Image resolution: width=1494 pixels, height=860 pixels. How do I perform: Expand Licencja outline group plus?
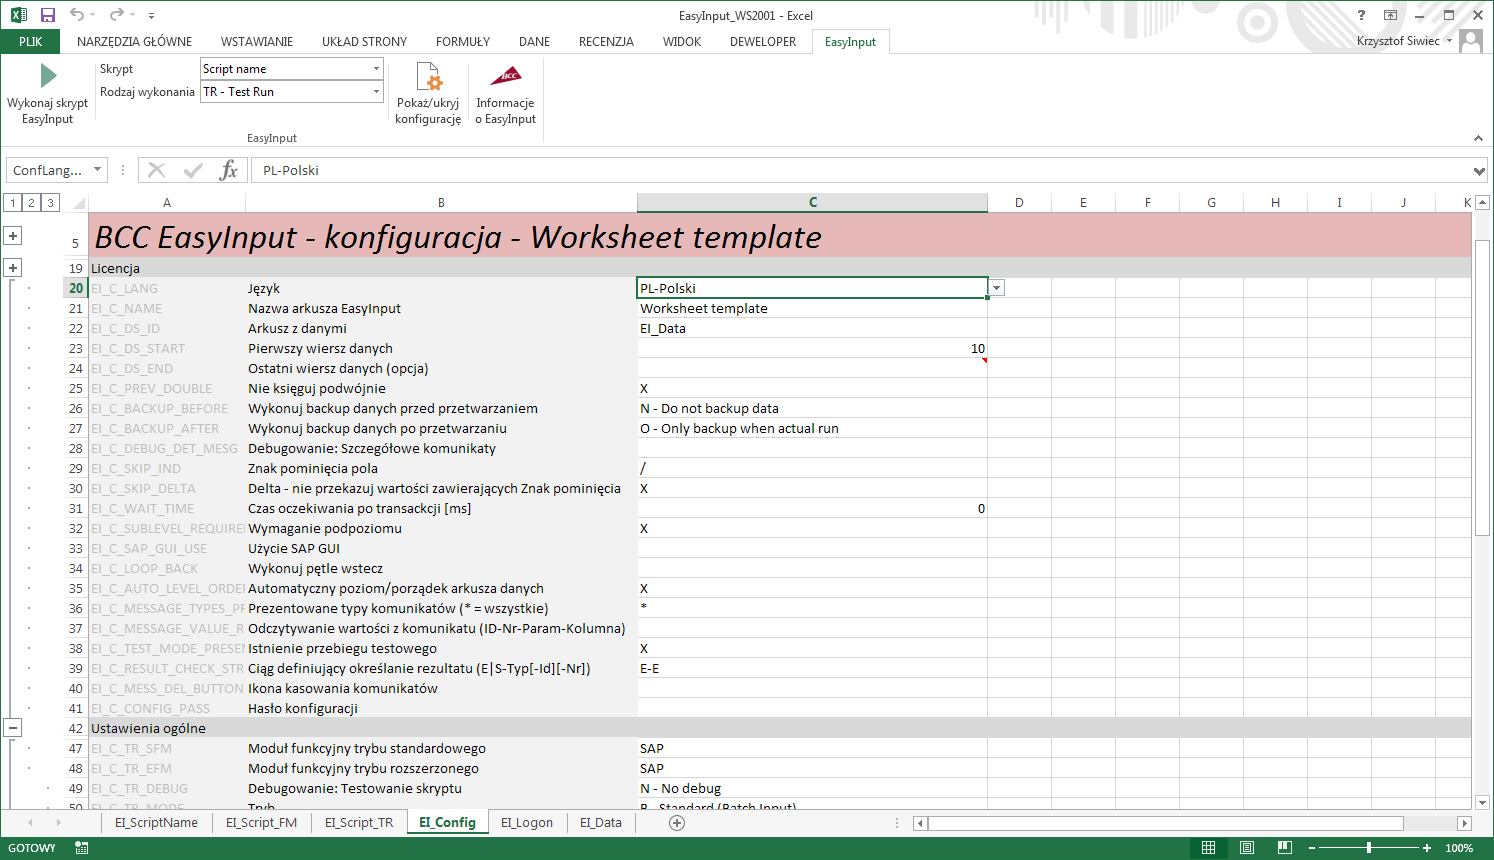pos(13,268)
